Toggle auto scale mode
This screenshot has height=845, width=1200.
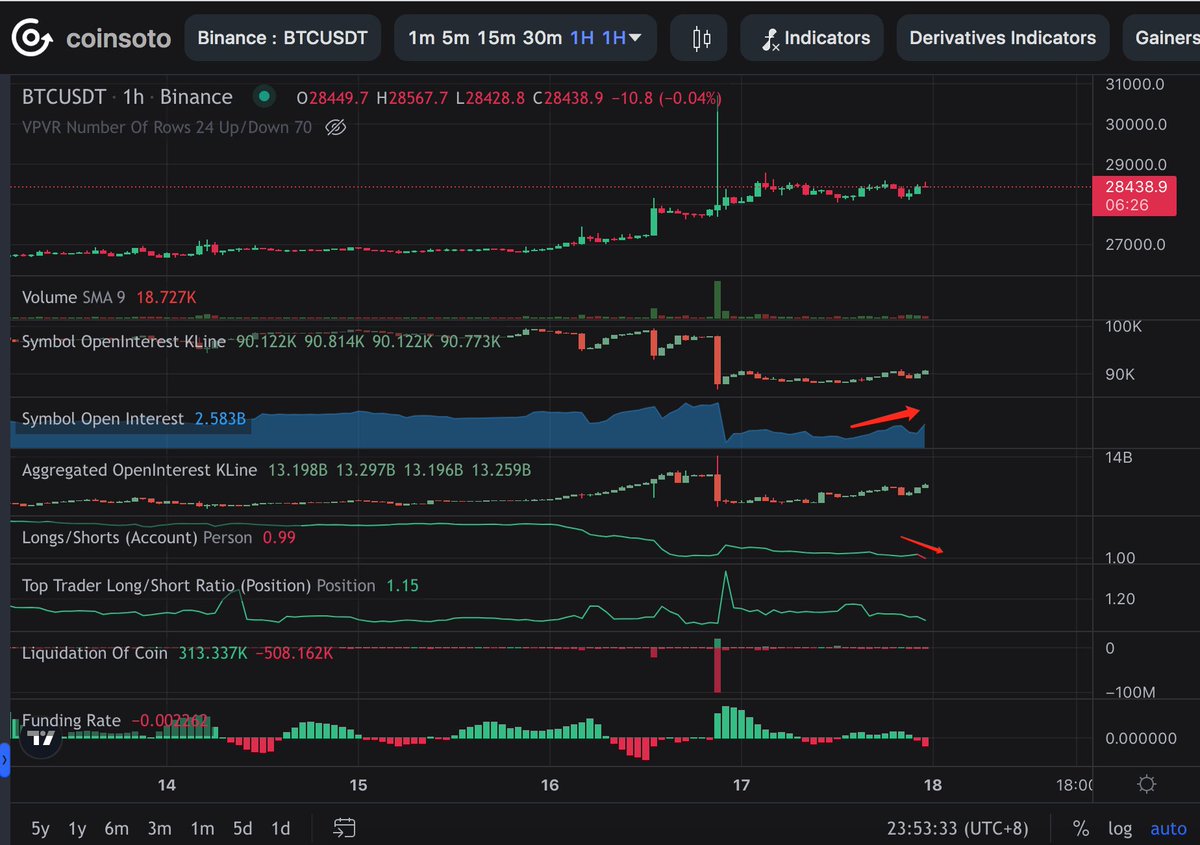coord(1168,828)
